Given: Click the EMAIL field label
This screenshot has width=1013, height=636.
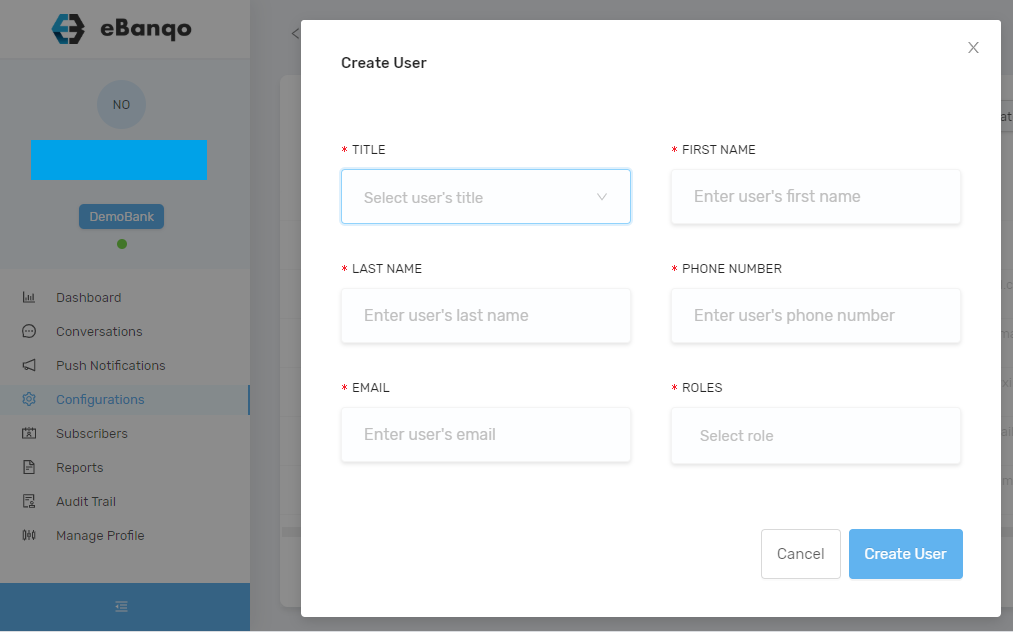Looking at the screenshot, I should pyautogui.click(x=370, y=388).
